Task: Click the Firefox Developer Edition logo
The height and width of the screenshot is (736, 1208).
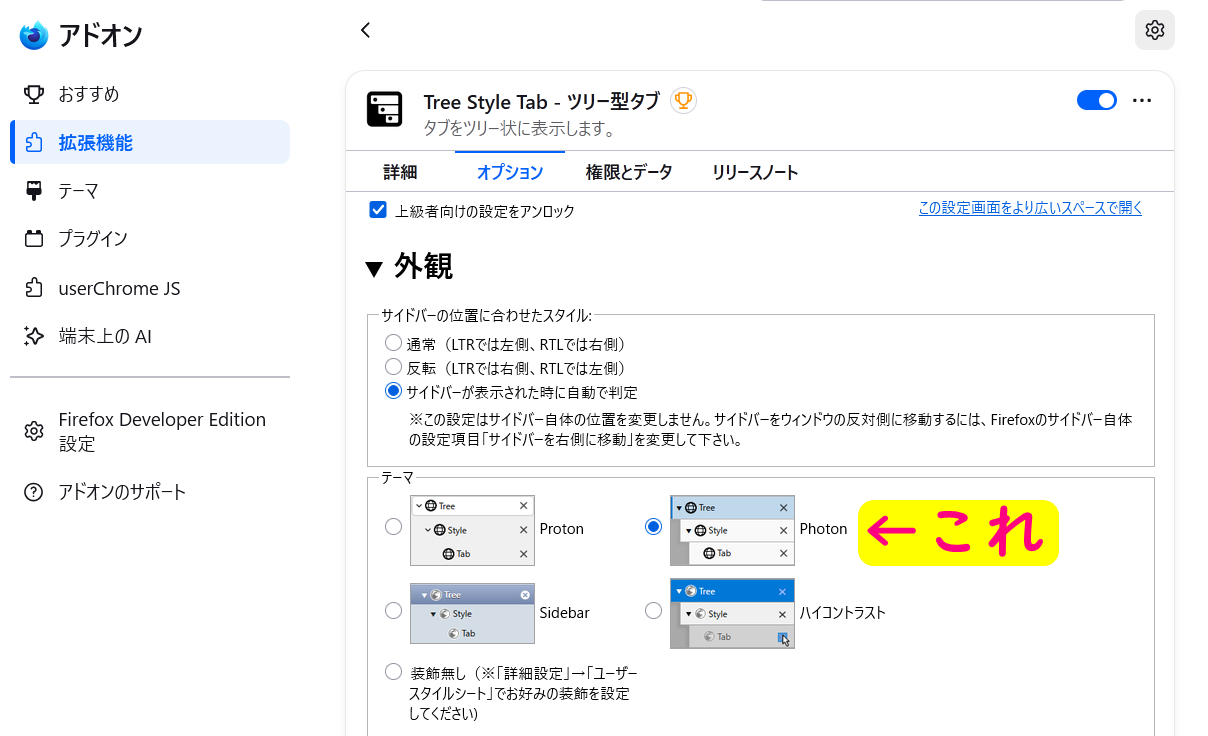Action: tap(34, 35)
